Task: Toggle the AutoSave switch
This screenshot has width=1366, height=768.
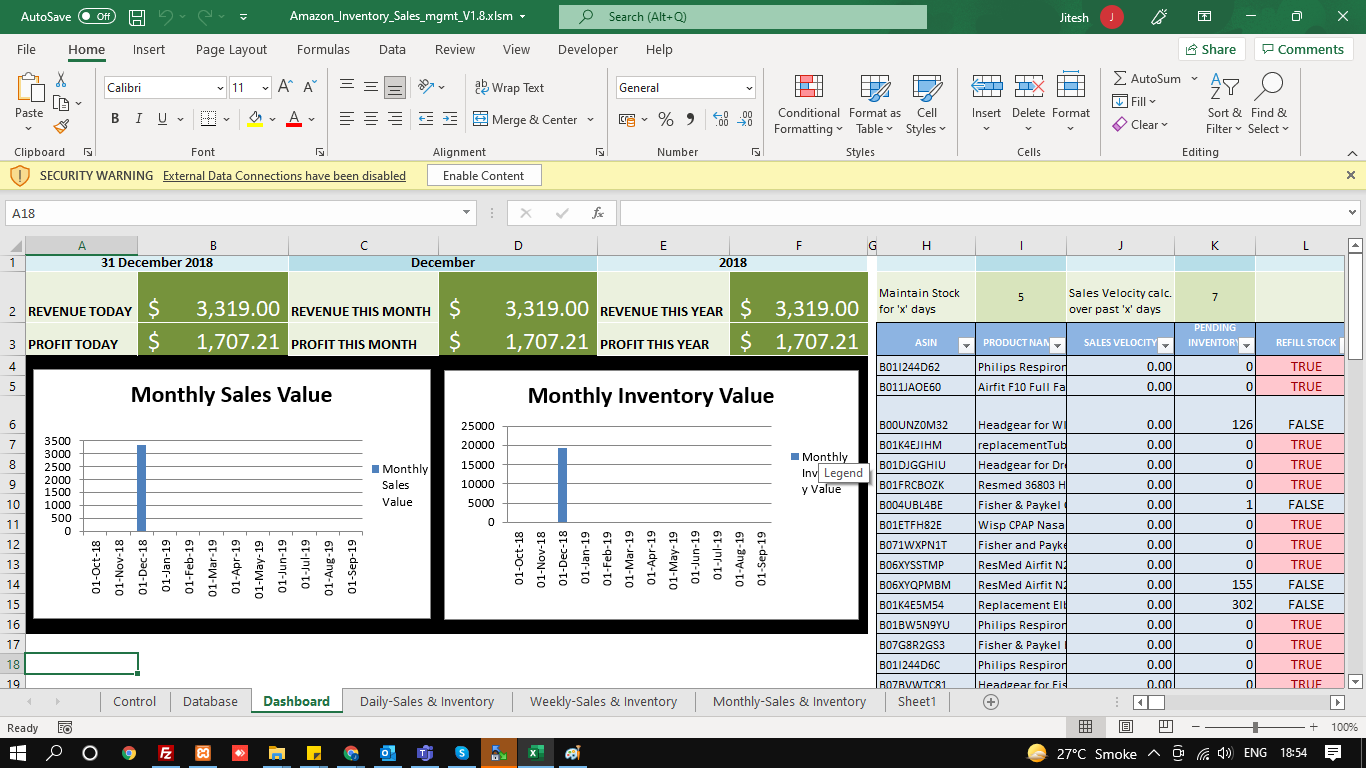Action: [x=96, y=17]
